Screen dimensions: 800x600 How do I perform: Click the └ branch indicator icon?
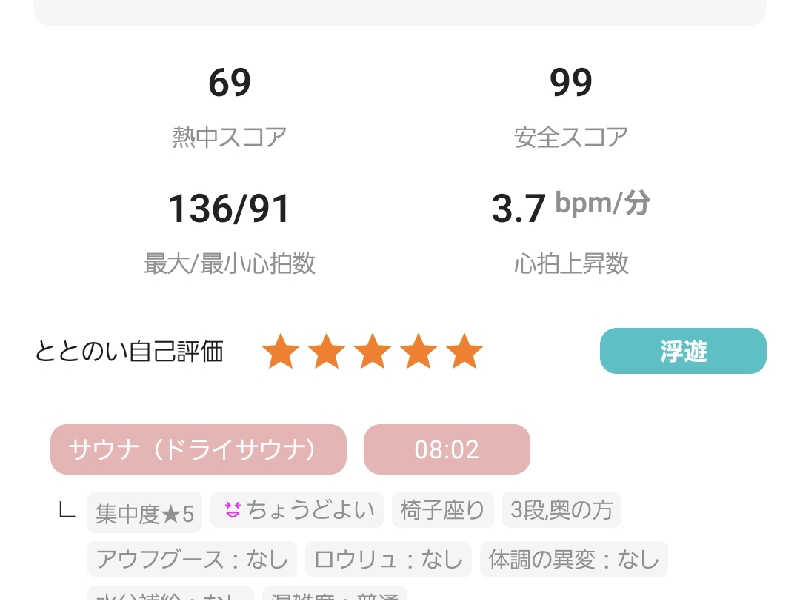pyautogui.click(x=66, y=511)
